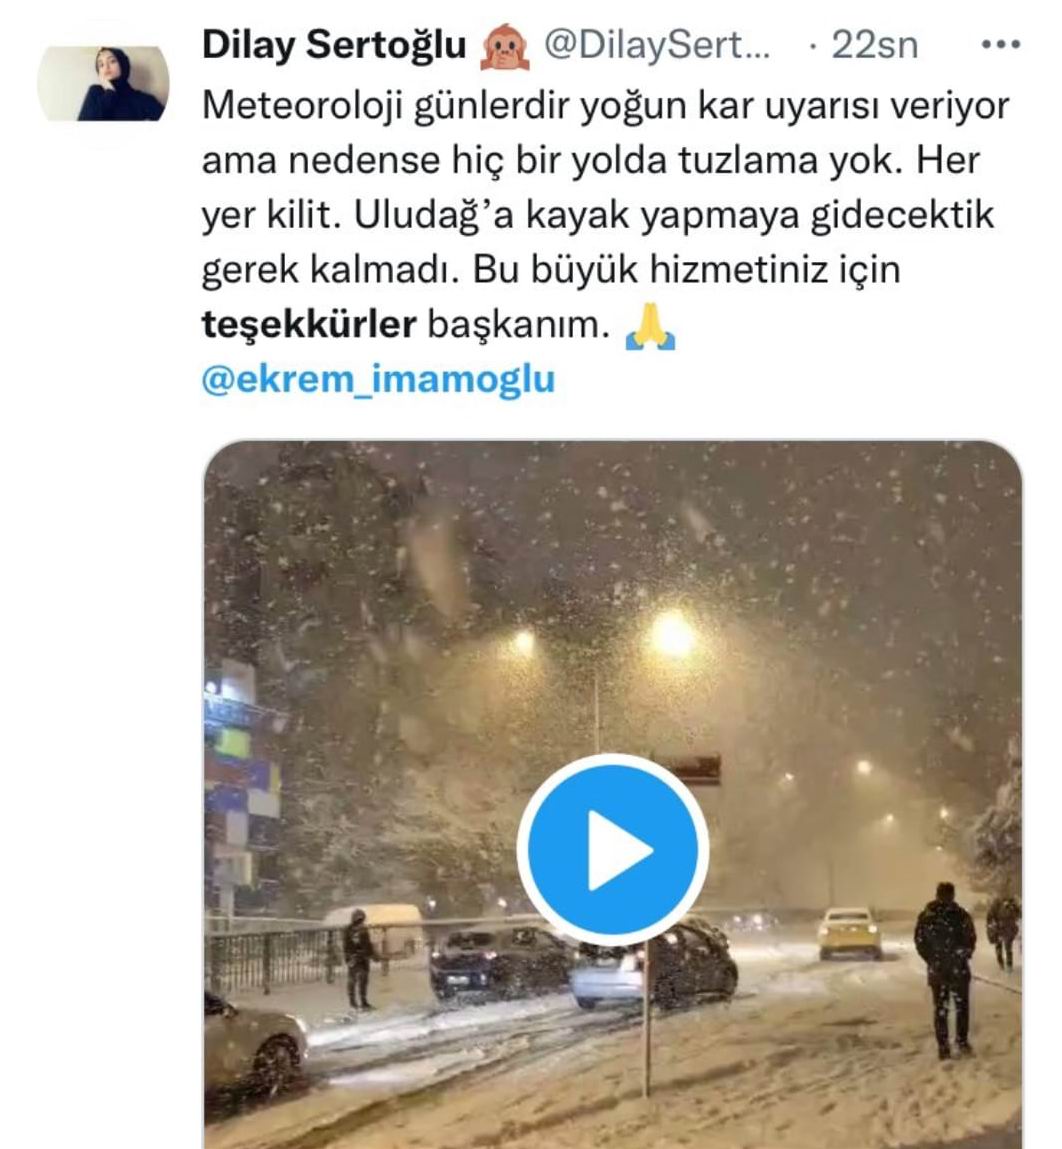The width and height of the screenshot is (1062, 1149).
Task: Click the monkey emoji beside the name
Action: (504, 46)
